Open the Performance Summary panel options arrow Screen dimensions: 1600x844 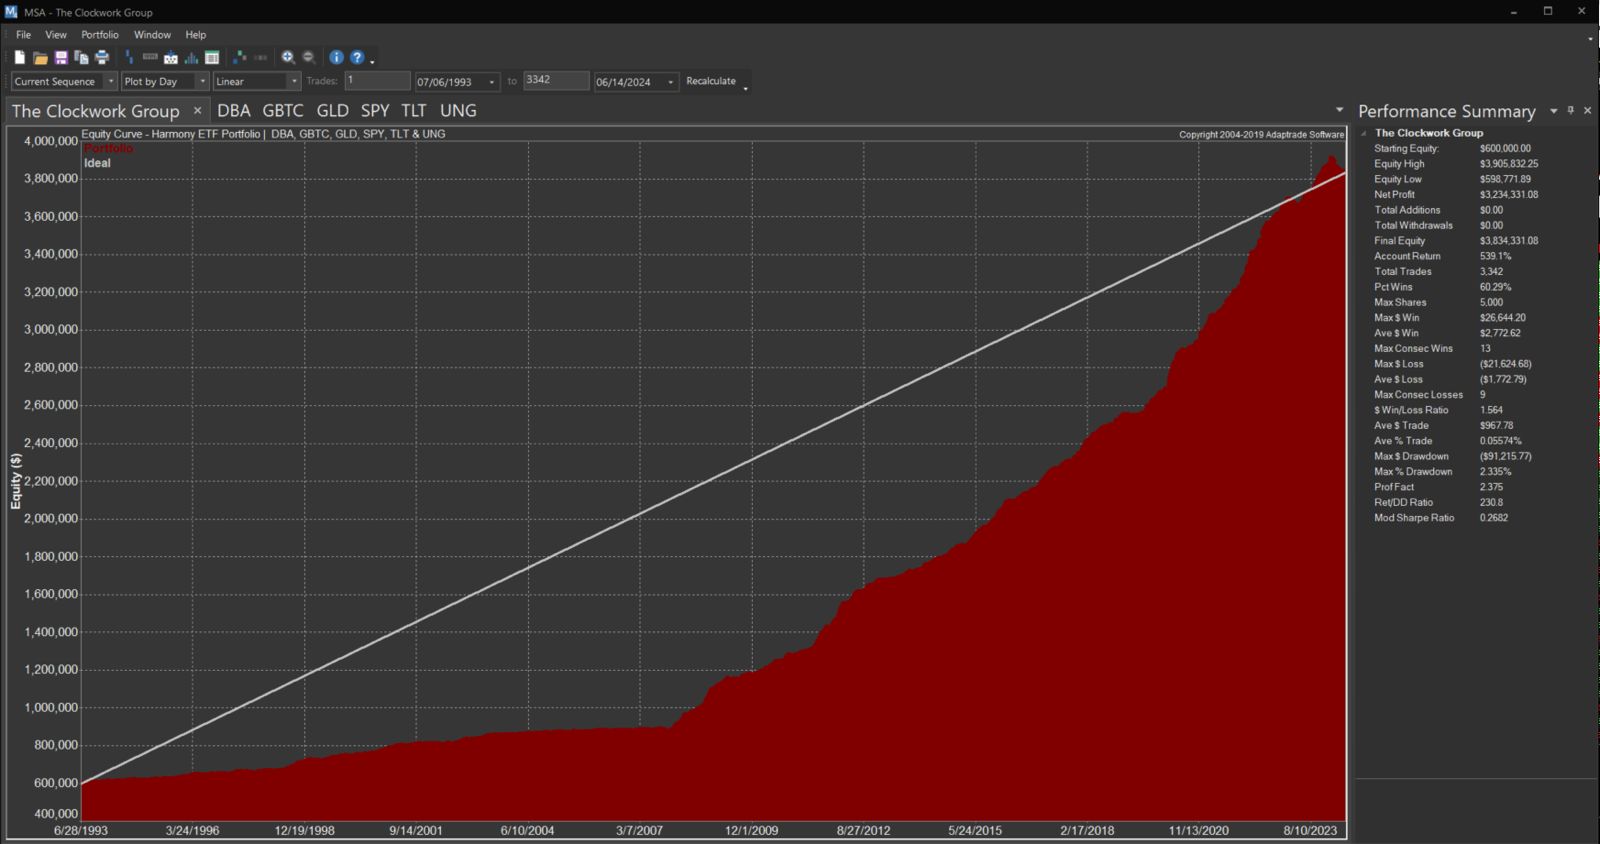tap(1554, 111)
